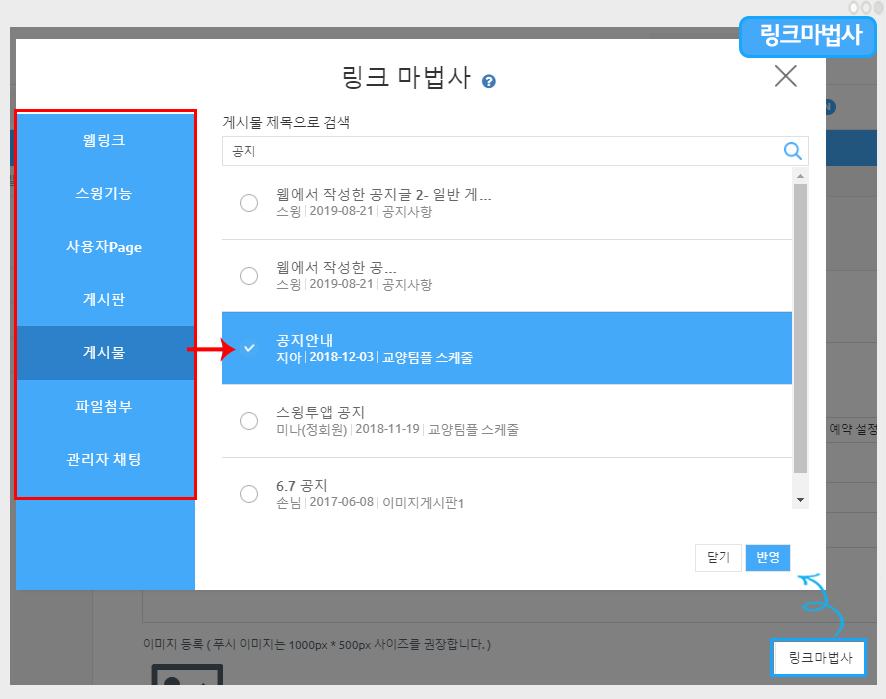Click the 링크마법사 button at bottom right
Image resolution: width=886 pixels, height=699 pixels.
(x=819, y=657)
